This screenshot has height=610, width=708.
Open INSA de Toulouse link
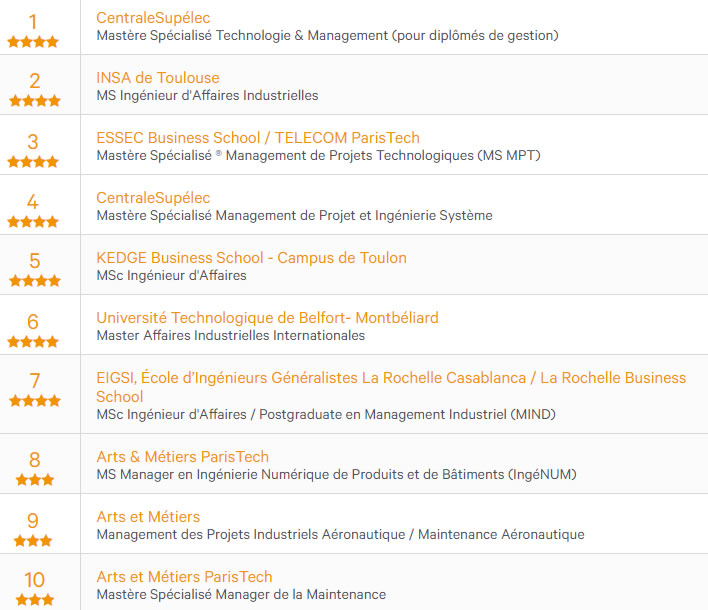(x=158, y=78)
